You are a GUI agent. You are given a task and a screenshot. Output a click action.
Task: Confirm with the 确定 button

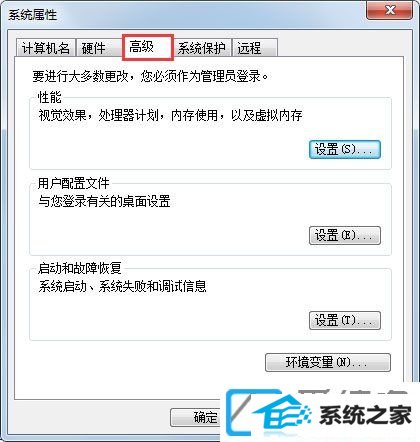coord(197,417)
